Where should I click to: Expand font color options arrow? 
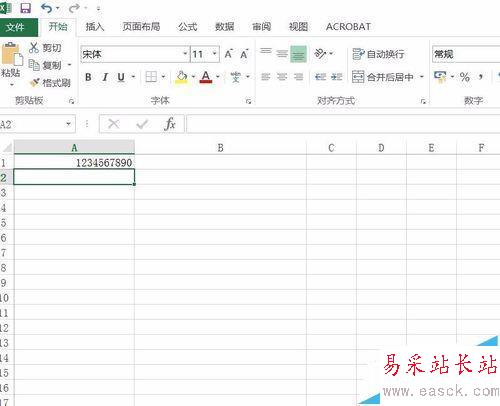[218, 77]
